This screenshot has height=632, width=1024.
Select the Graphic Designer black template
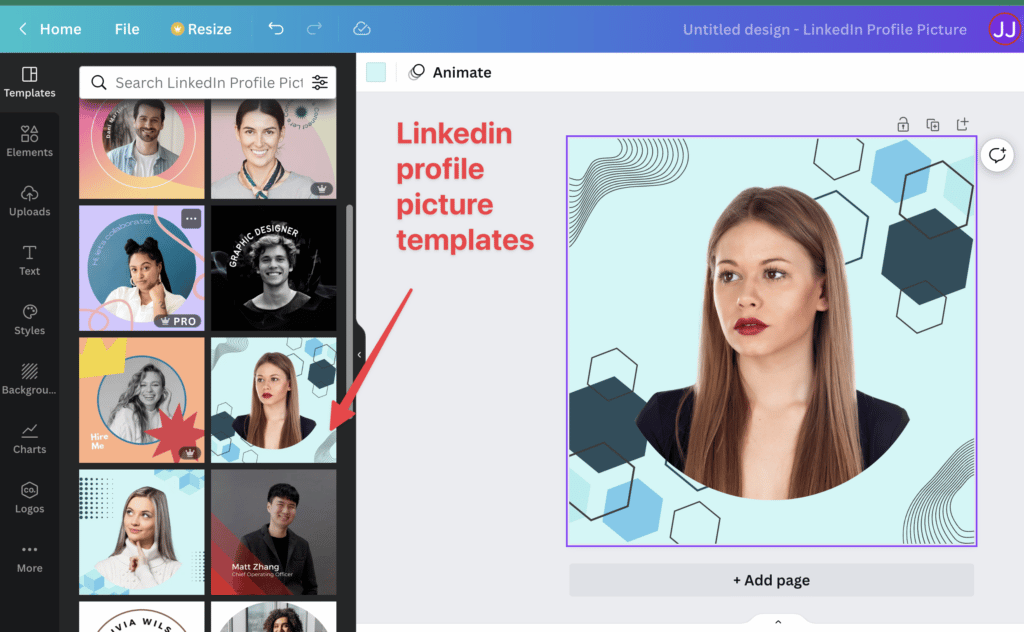pos(274,268)
